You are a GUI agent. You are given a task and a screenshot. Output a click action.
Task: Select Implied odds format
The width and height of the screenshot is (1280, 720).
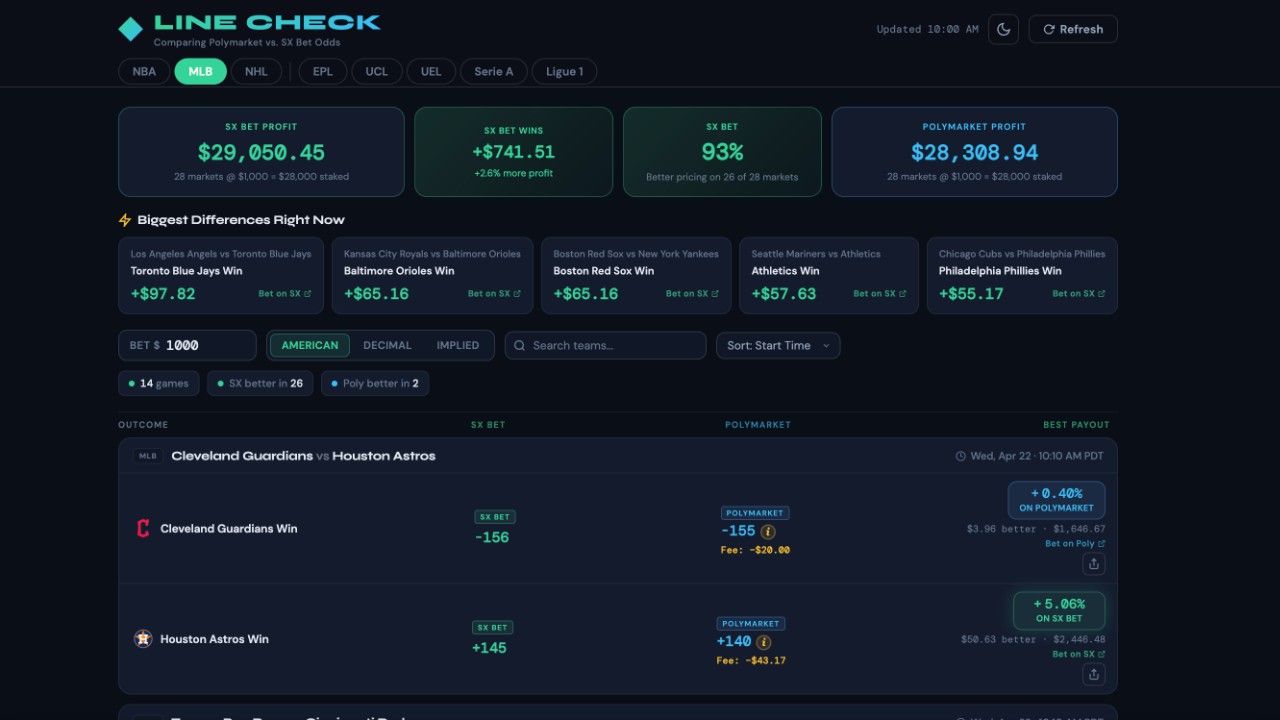coord(458,345)
